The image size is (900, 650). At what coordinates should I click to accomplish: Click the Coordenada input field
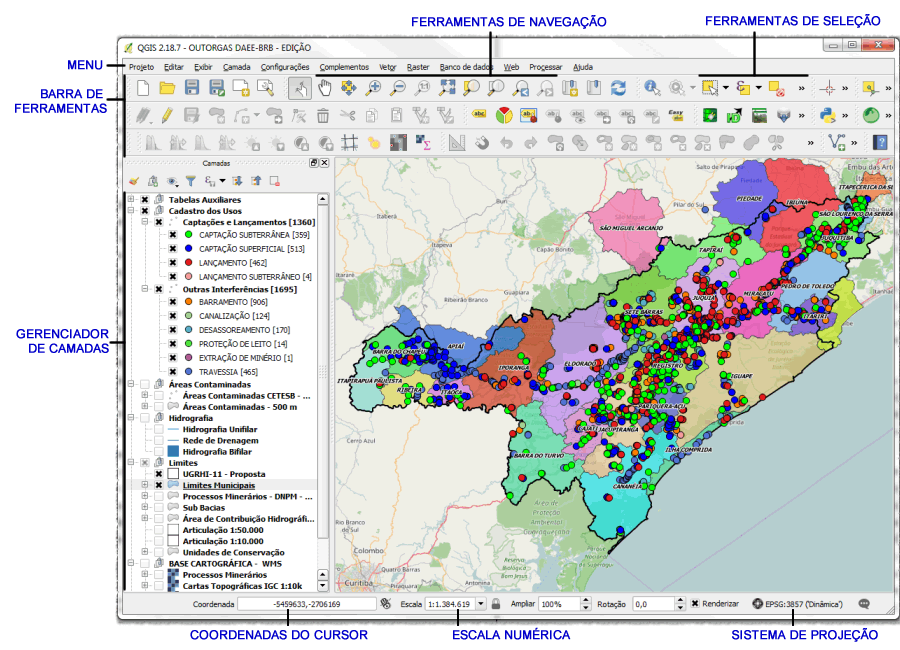[306, 604]
